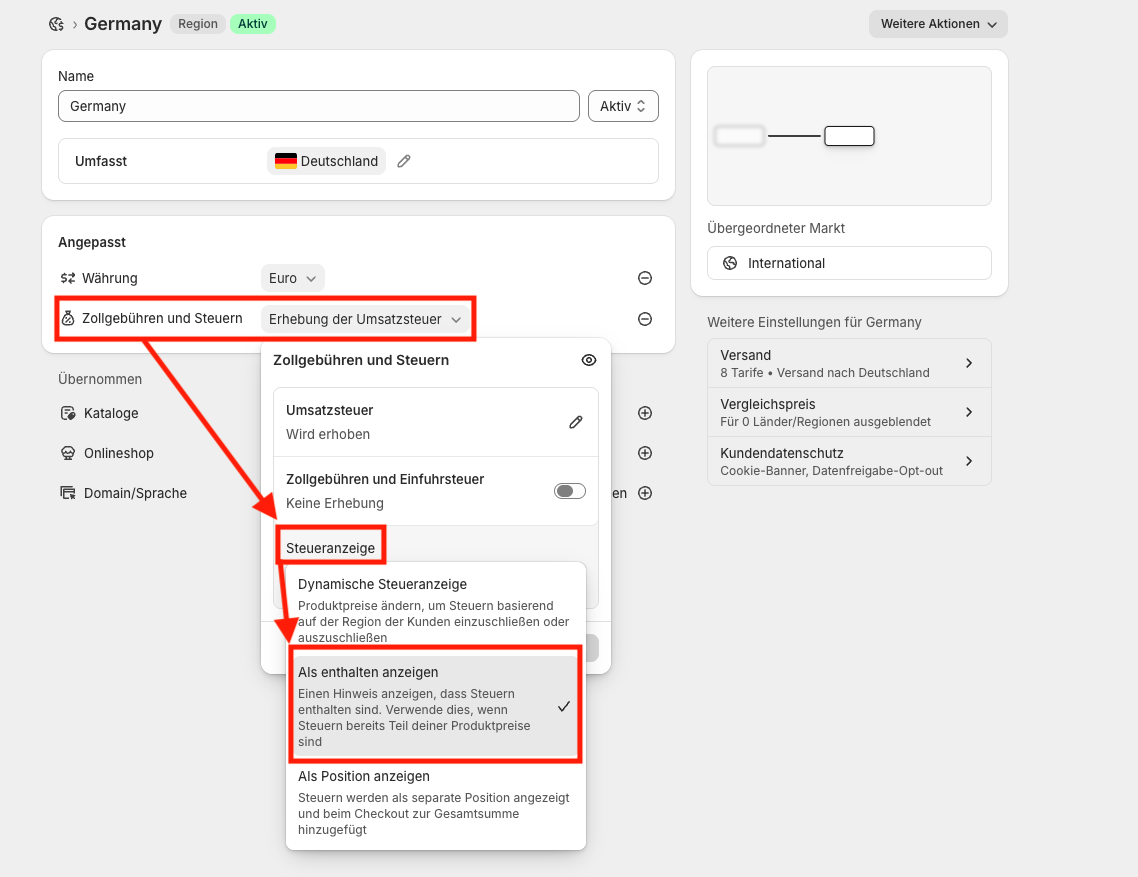
Task: Edit Umsatzsteuer using the pencil icon
Action: tap(576, 422)
